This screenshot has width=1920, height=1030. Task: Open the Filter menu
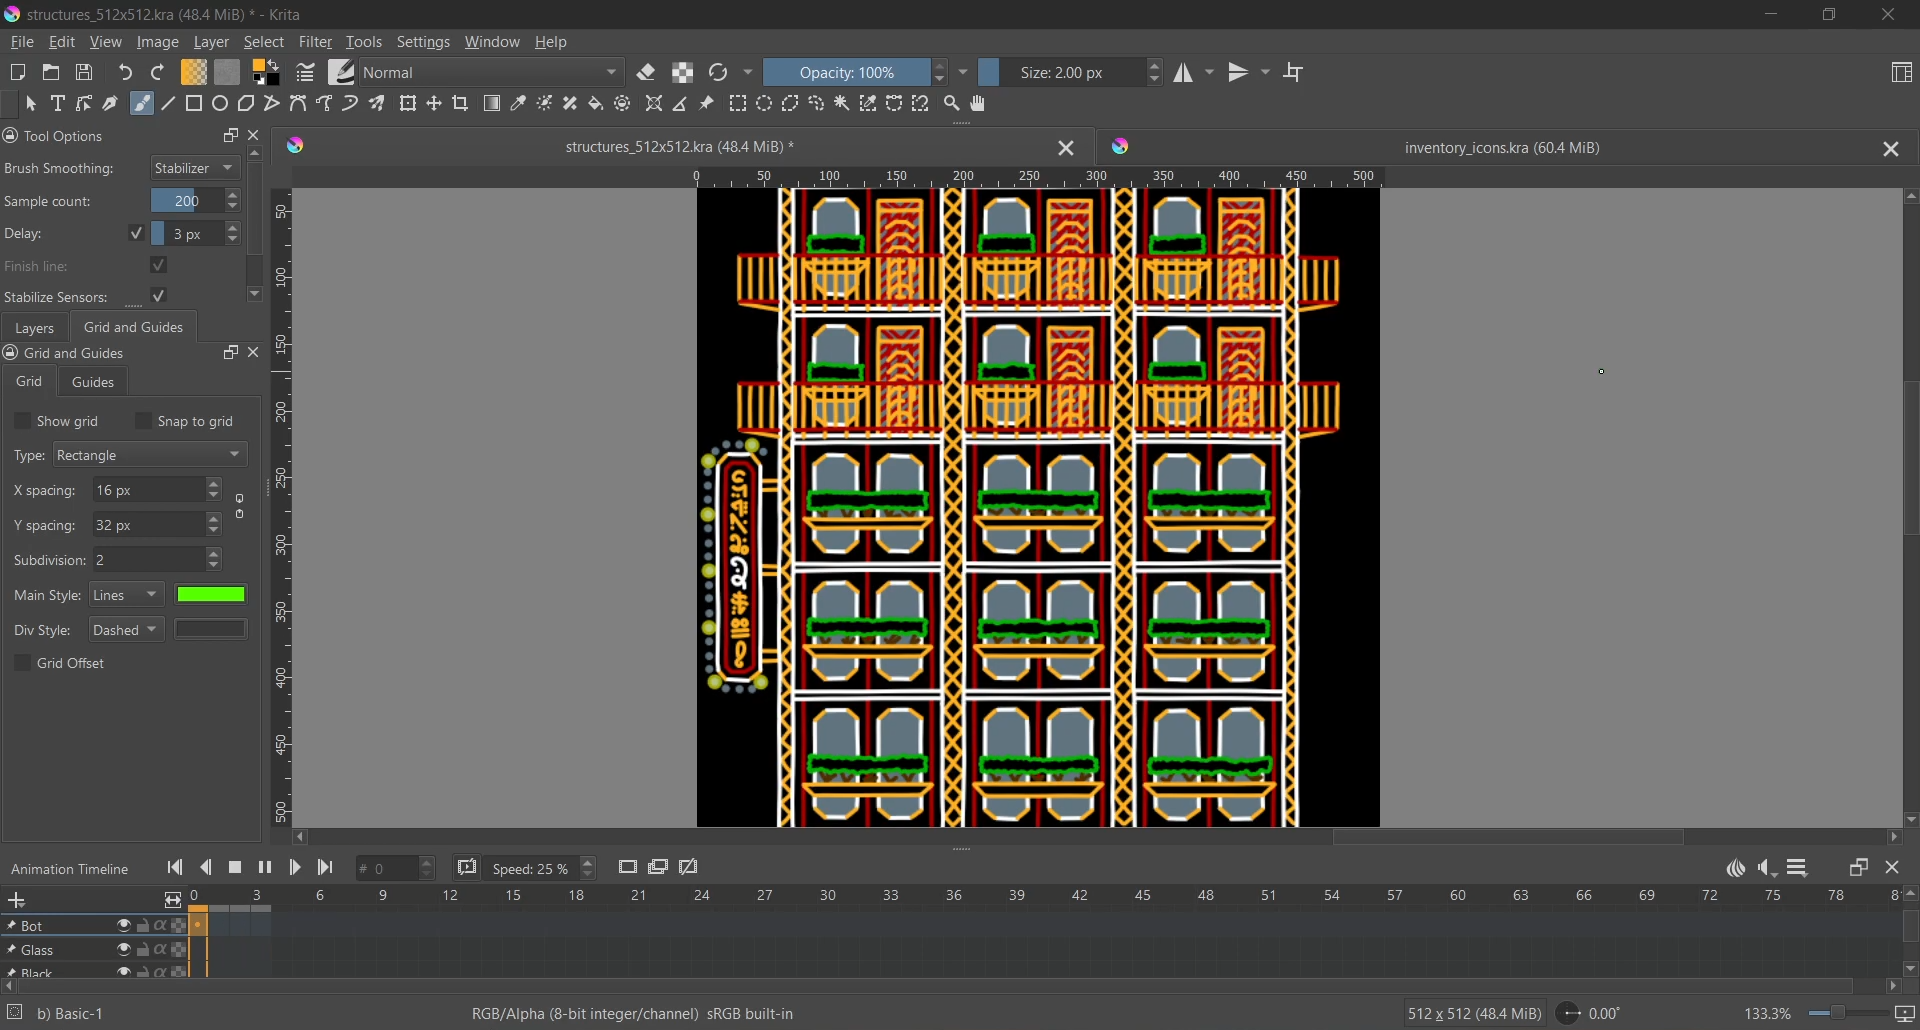[316, 43]
